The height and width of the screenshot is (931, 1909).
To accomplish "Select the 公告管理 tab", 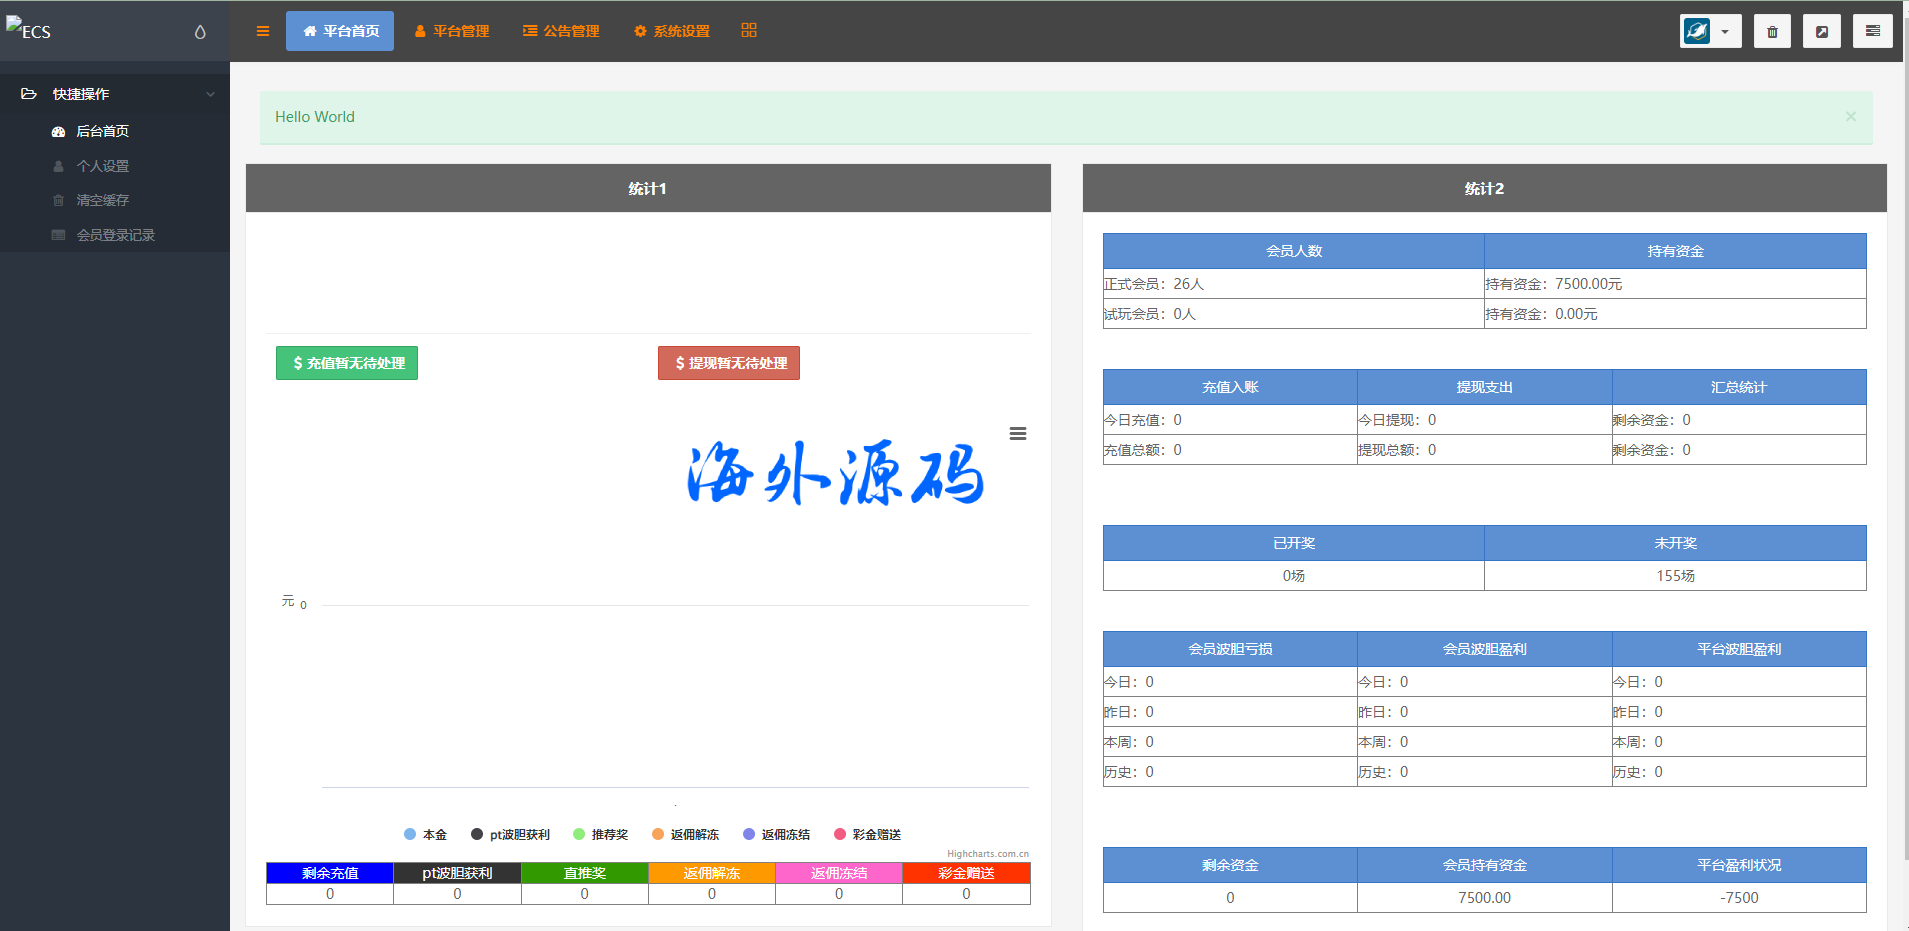I will 561,31.
